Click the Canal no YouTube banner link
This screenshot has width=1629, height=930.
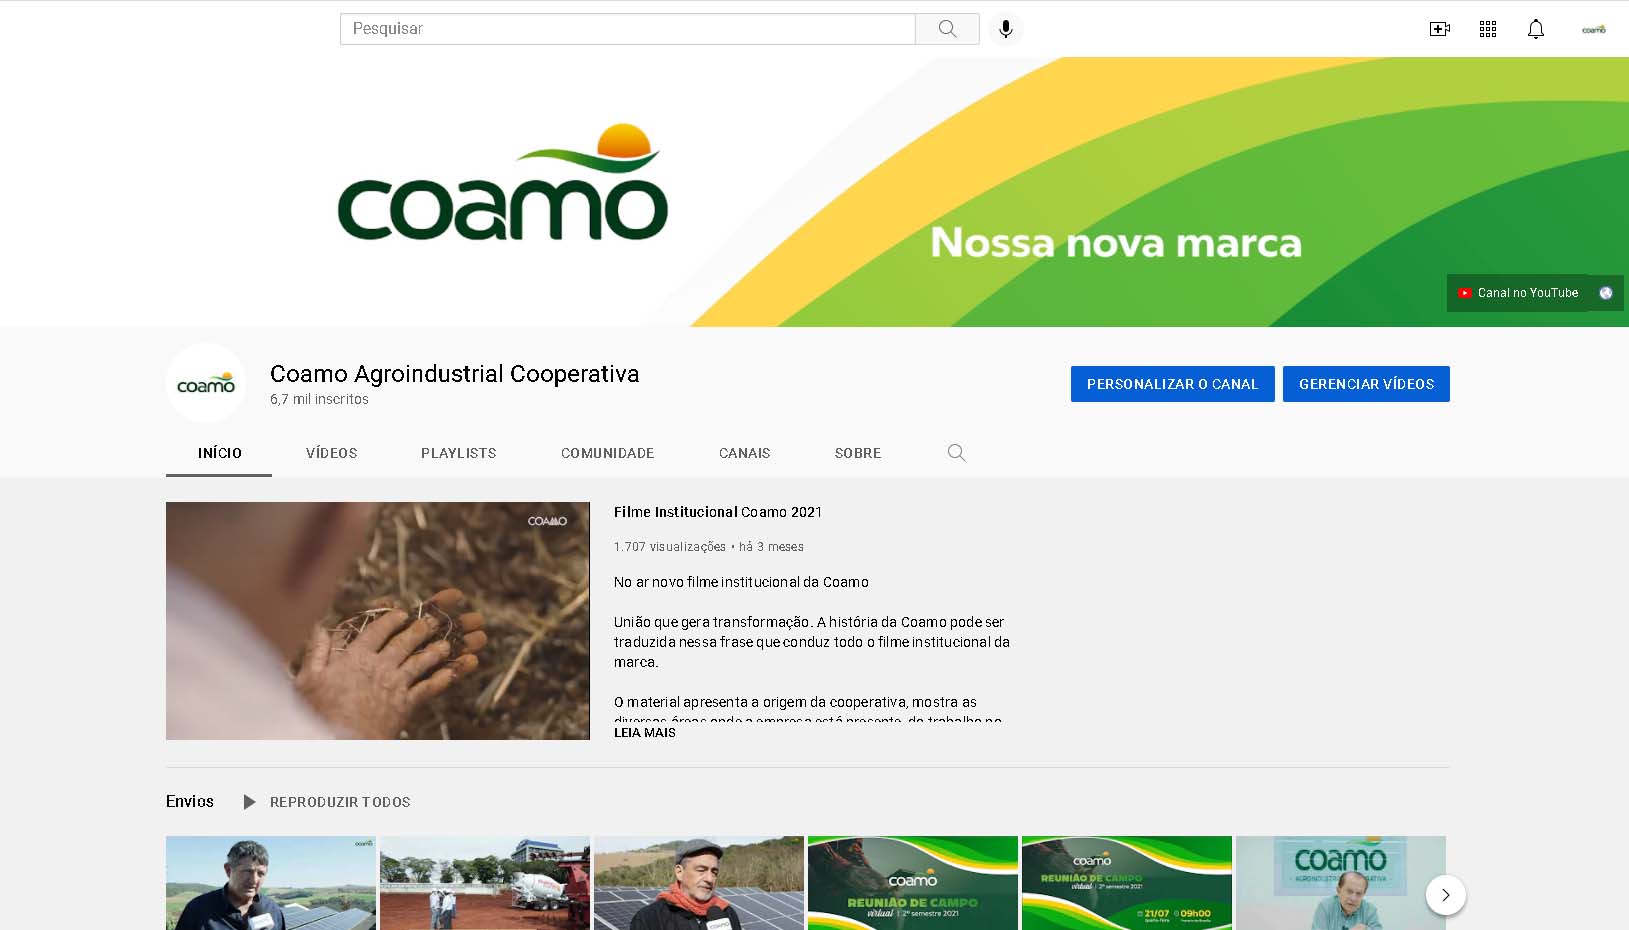tap(1517, 293)
